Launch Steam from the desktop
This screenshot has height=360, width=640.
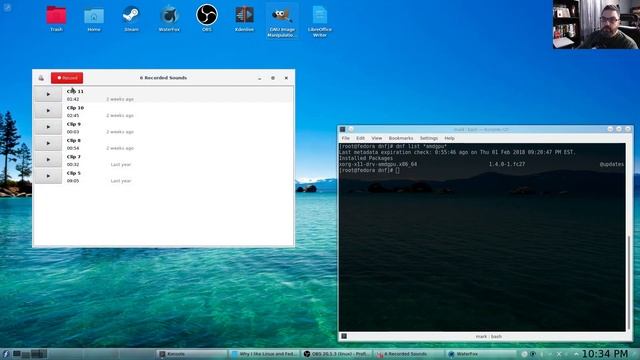[131, 19]
